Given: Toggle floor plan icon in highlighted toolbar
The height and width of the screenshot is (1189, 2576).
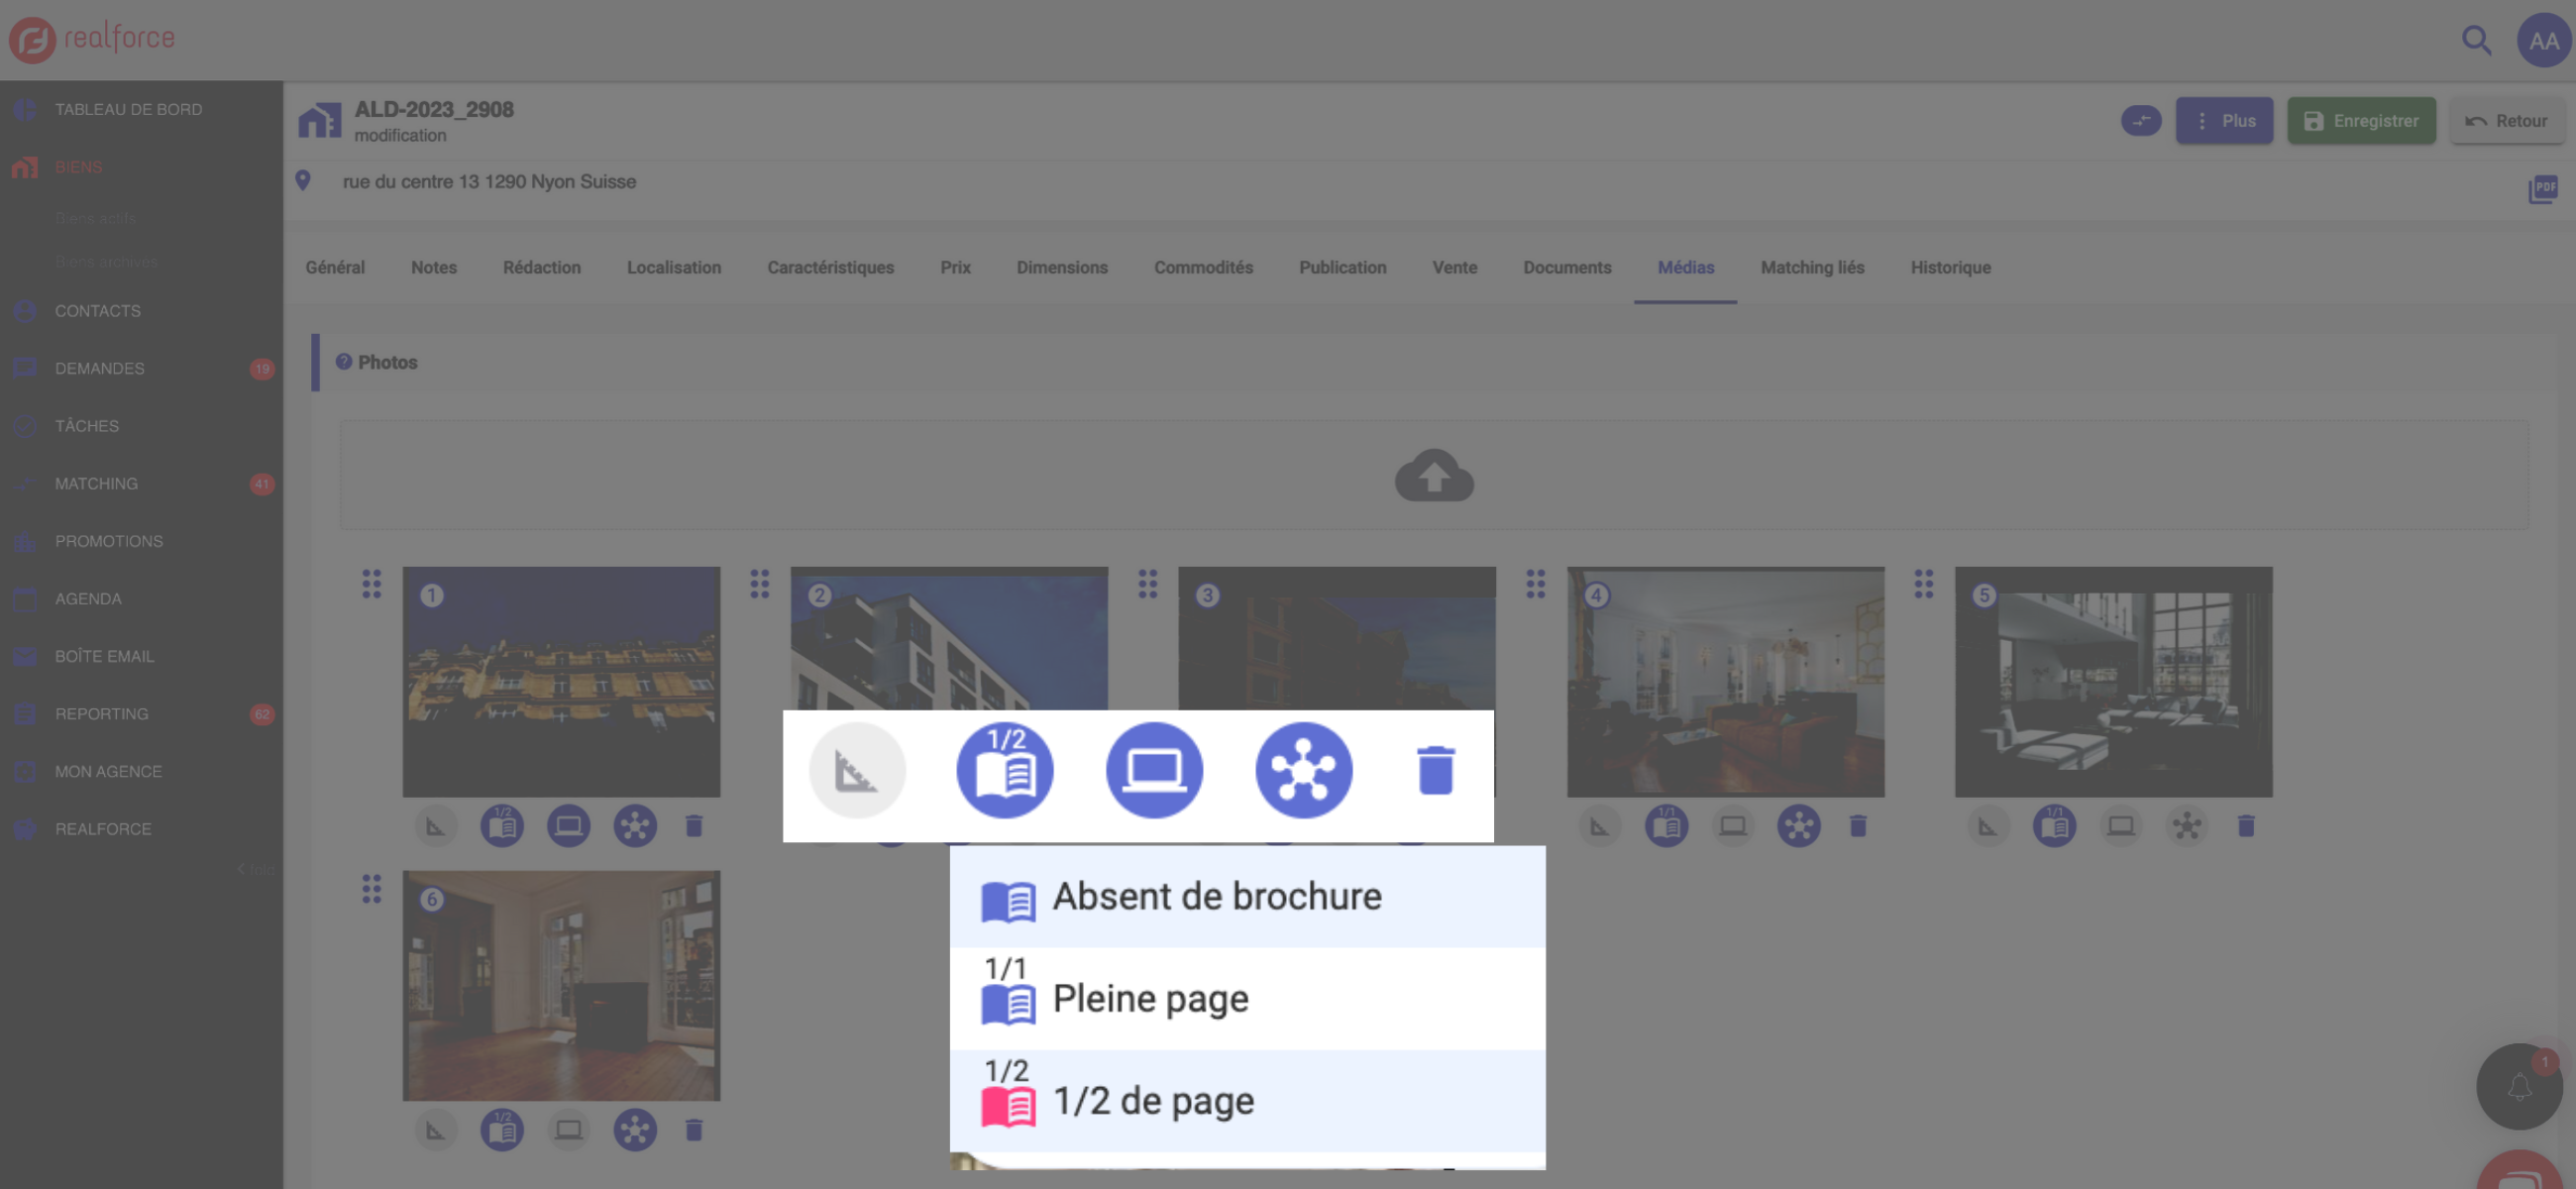Looking at the screenshot, I should point(857,770).
